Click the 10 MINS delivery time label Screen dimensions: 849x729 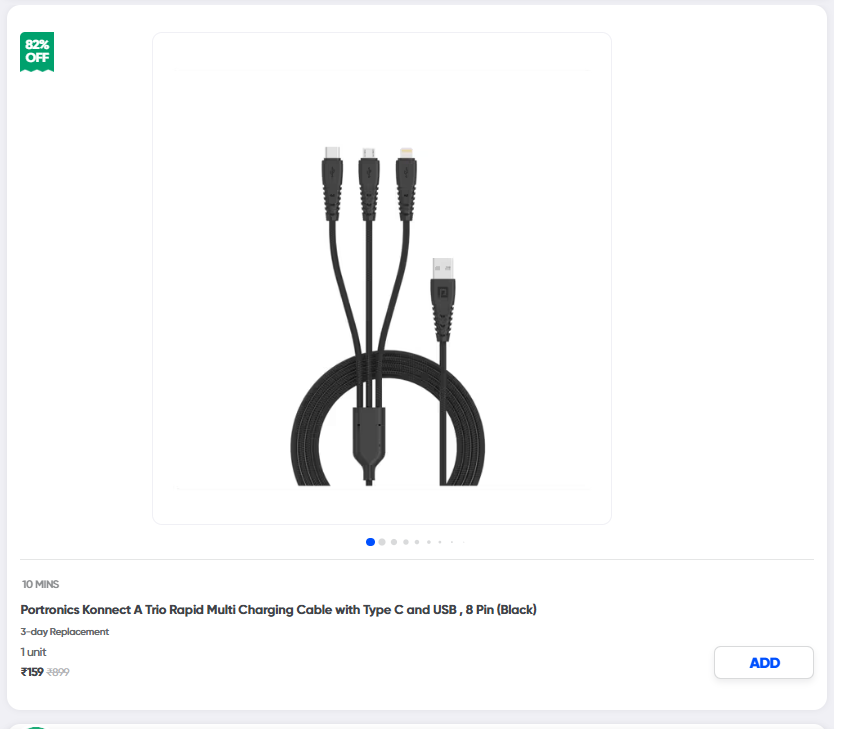pyautogui.click(x=41, y=584)
